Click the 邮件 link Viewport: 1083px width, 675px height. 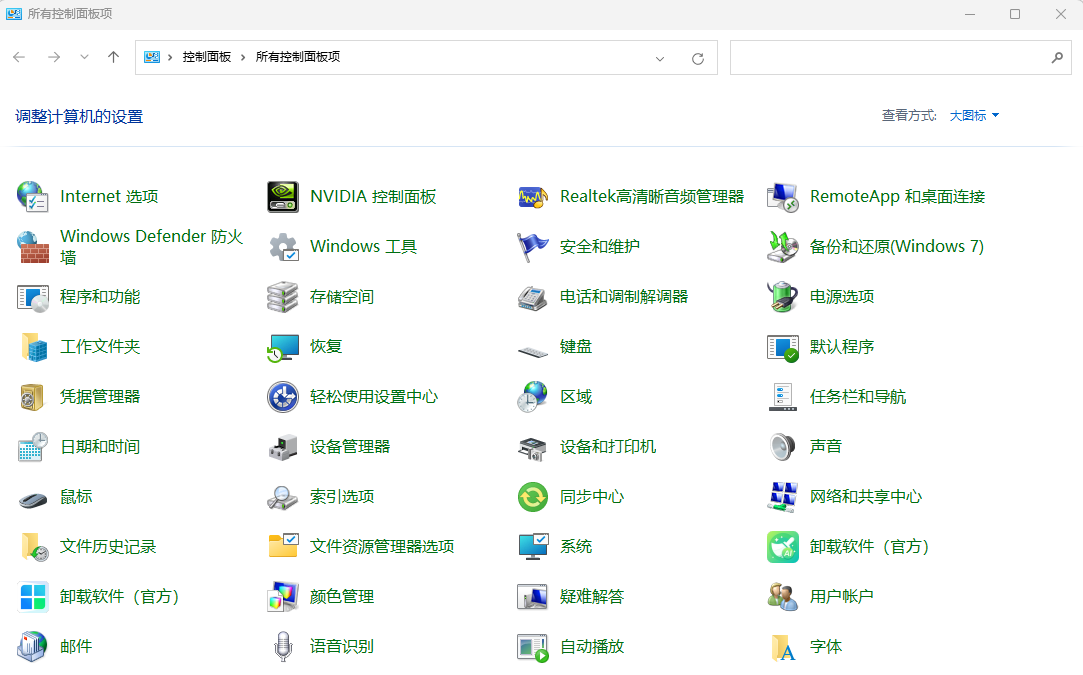(x=76, y=647)
